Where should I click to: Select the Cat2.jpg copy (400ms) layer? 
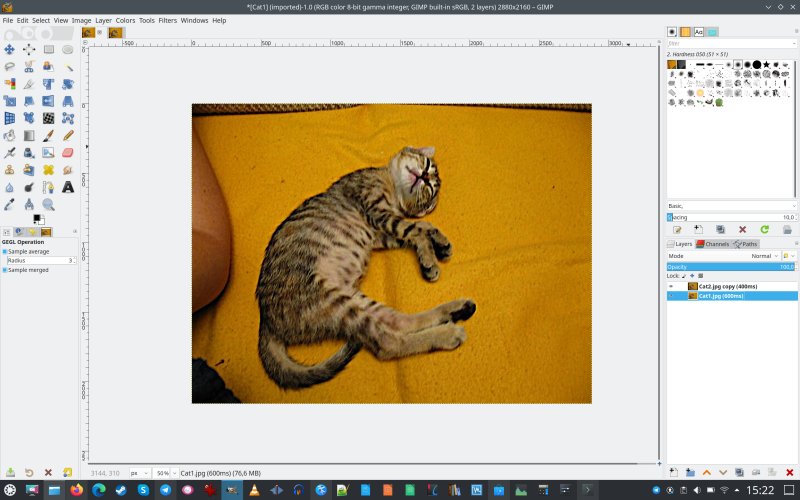click(x=732, y=286)
